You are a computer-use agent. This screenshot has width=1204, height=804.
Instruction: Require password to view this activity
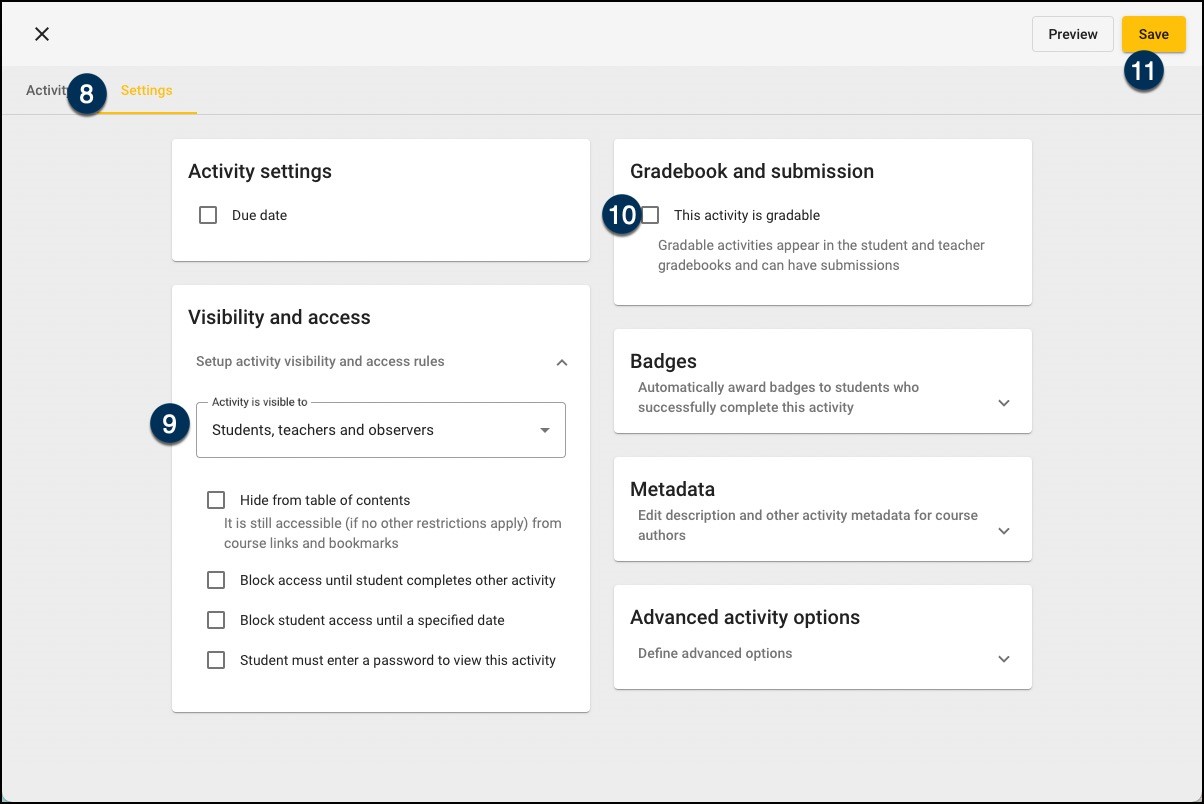click(x=216, y=660)
